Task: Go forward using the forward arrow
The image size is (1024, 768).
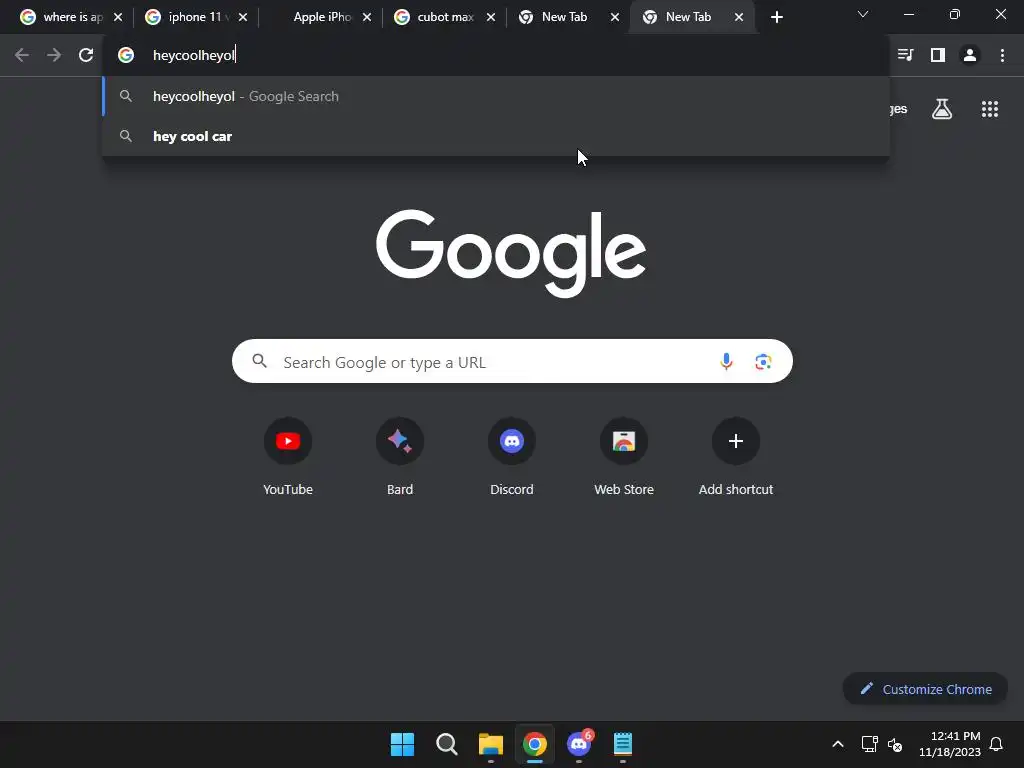Action: 54,56
